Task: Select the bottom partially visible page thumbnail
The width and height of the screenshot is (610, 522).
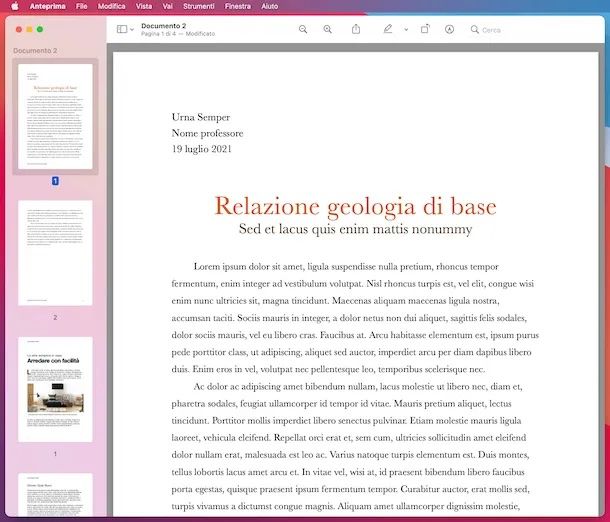Action: [x=55, y=495]
